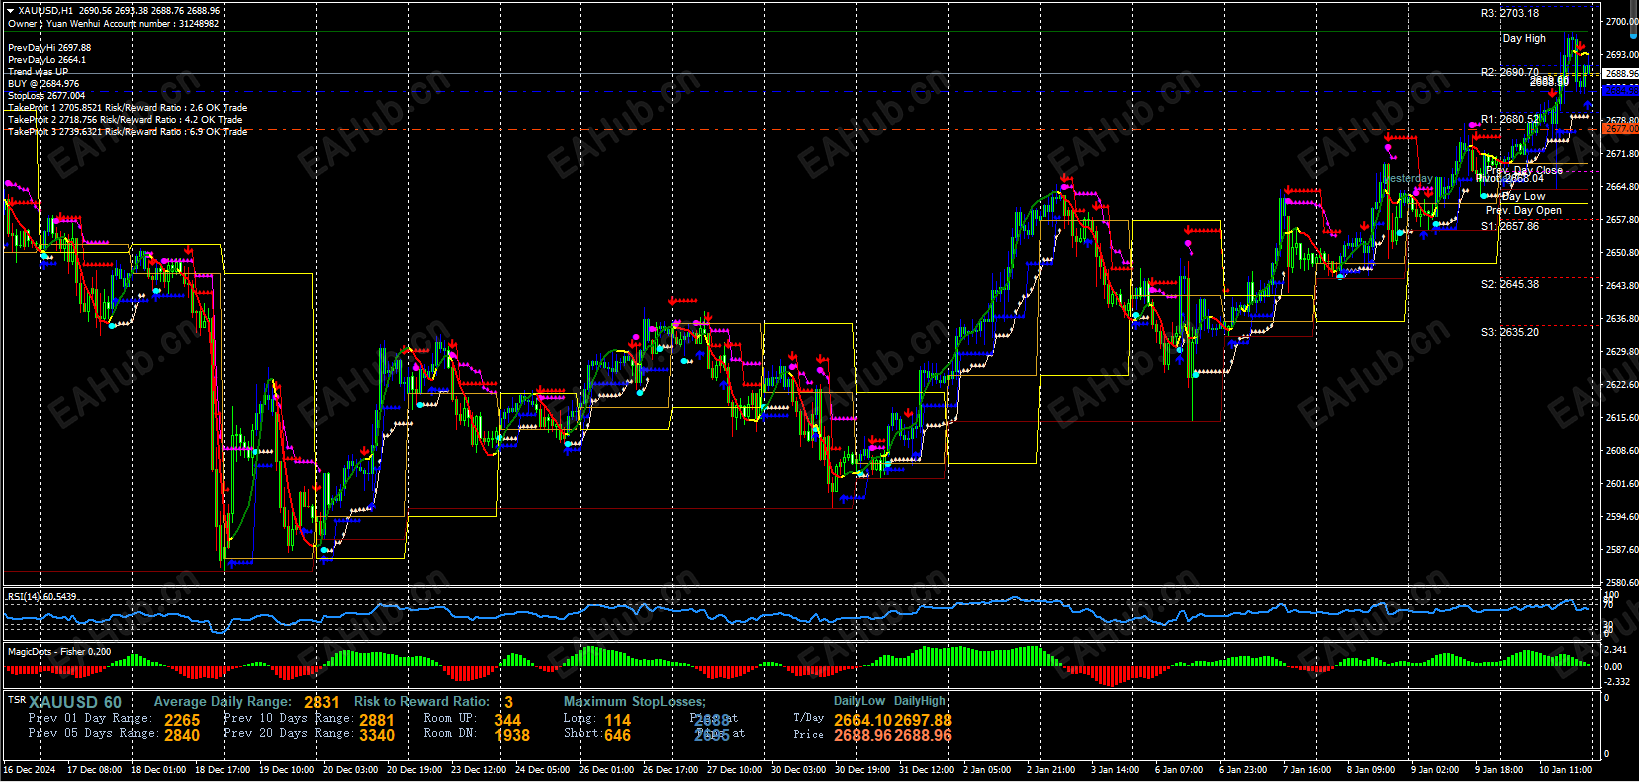Click the T/Day high value 2697.88
The height and width of the screenshot is (783, 1639).
coord(923,720)
